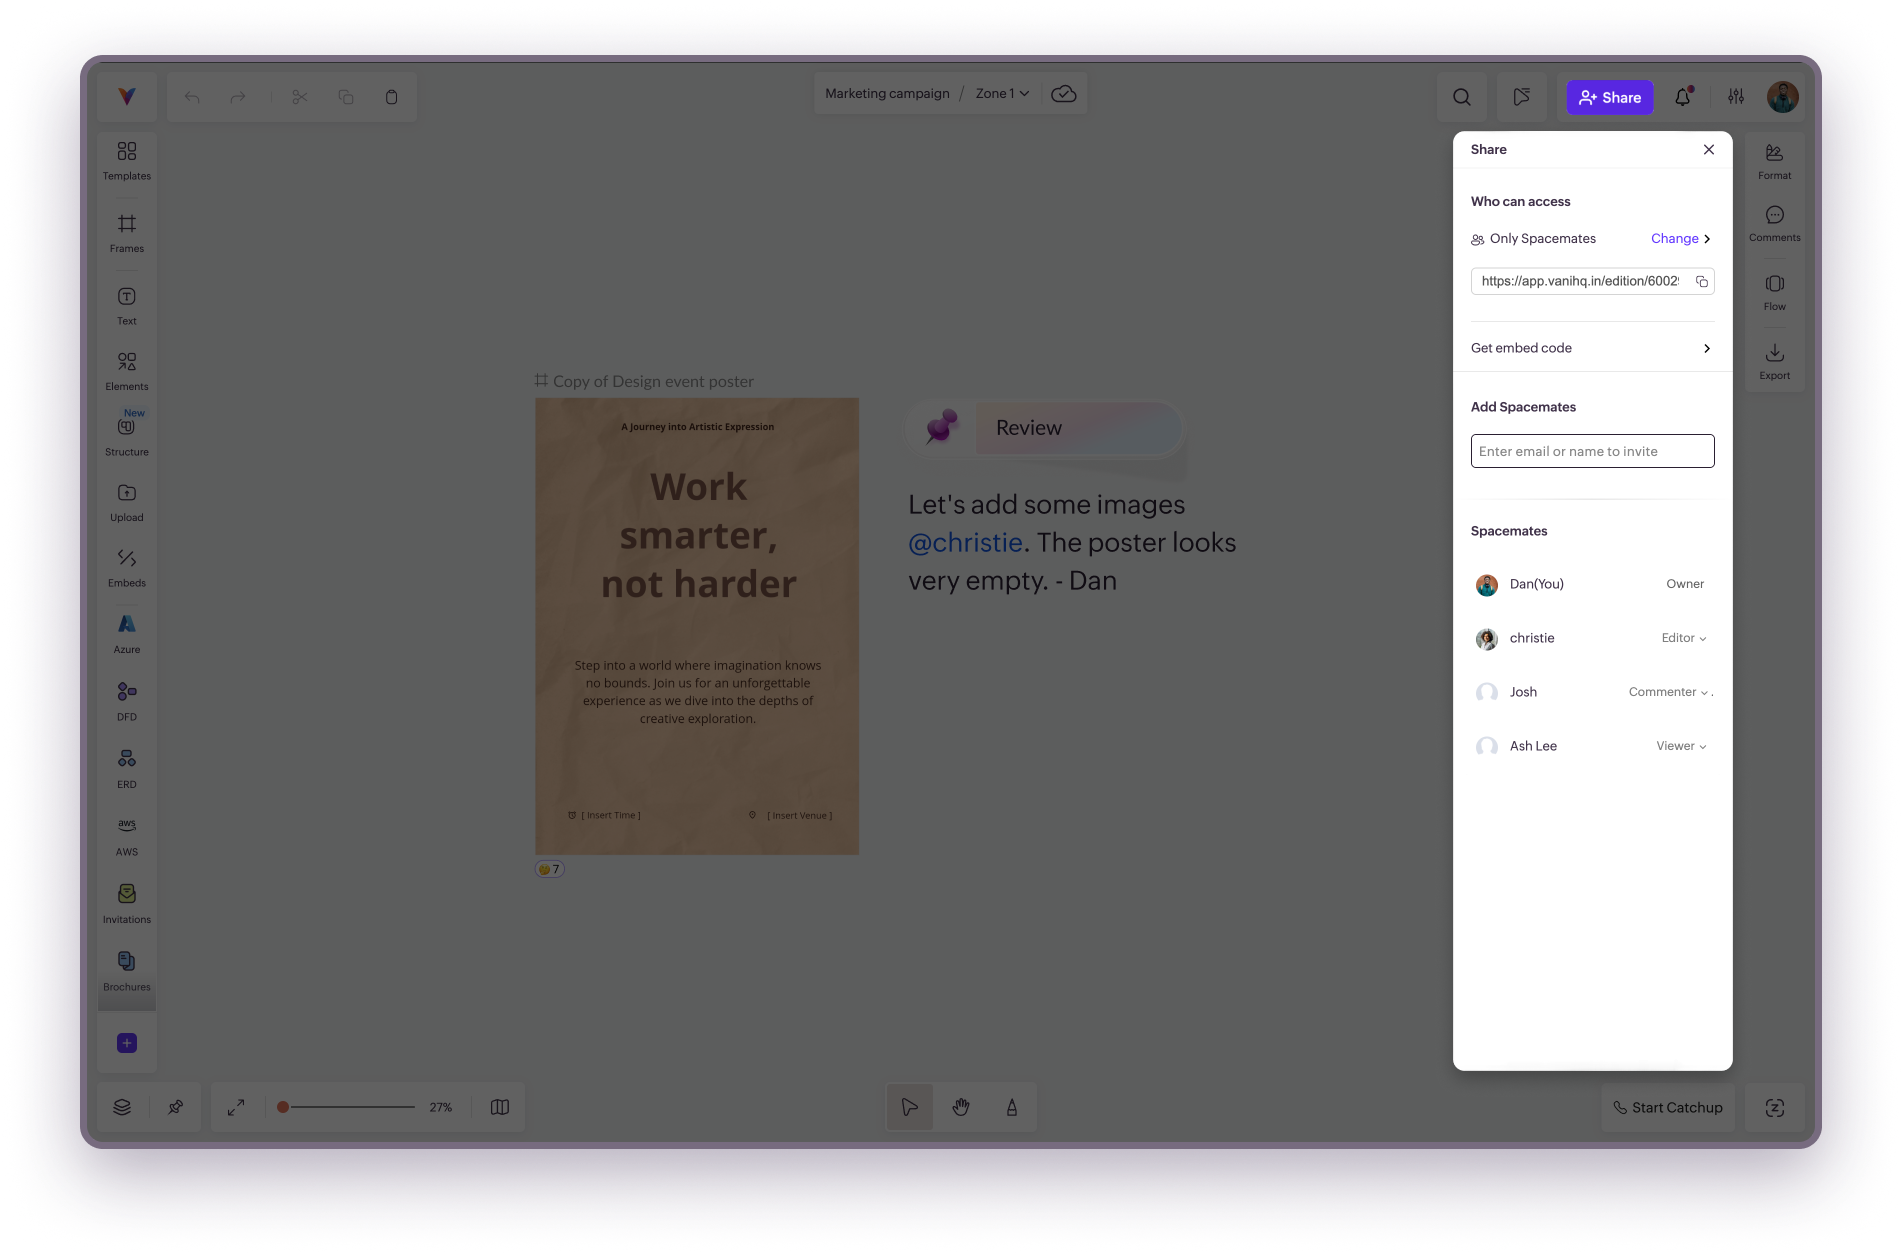The height and width of the screenshot is (1254, 1902).
Task: Open christie's Editor role dropdown
Action: point(1684,638)
